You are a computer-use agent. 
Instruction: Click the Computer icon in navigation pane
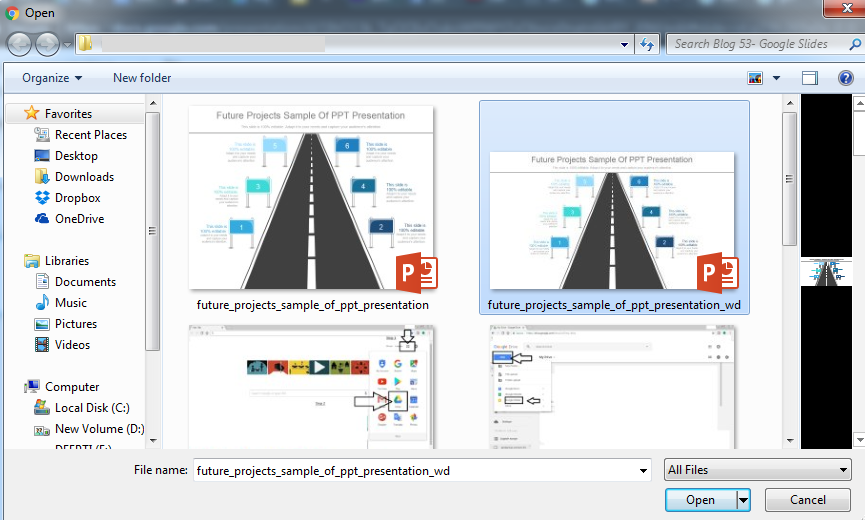coord(32,387)
